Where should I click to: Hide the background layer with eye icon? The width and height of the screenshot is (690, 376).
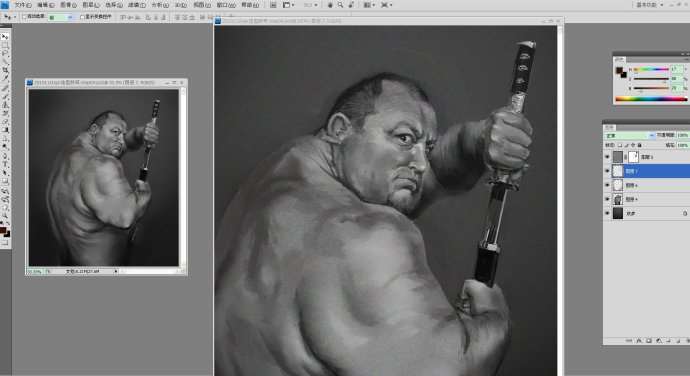click(x=608, y=214)
